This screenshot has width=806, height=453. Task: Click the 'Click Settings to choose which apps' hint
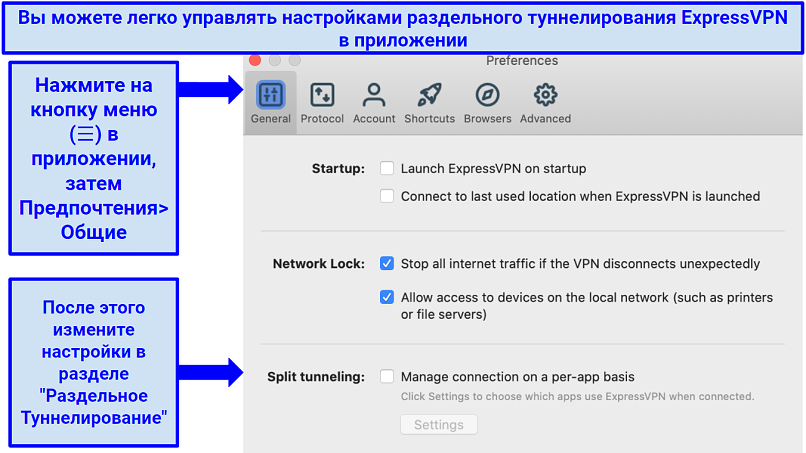click(x=577, y=396)
